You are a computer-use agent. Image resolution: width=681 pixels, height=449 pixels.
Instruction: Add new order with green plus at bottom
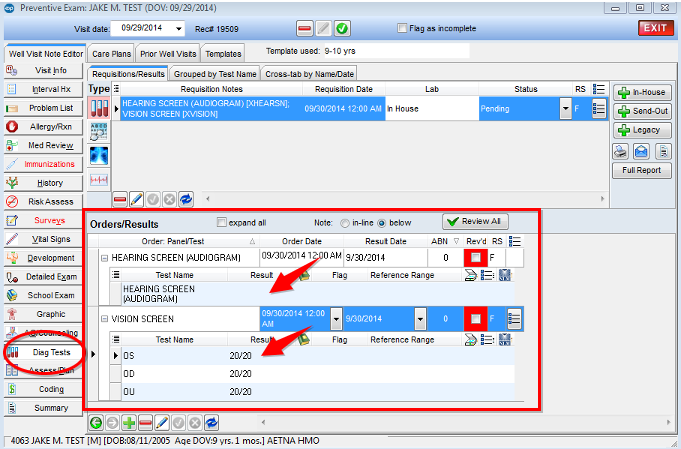click(129, 423)
